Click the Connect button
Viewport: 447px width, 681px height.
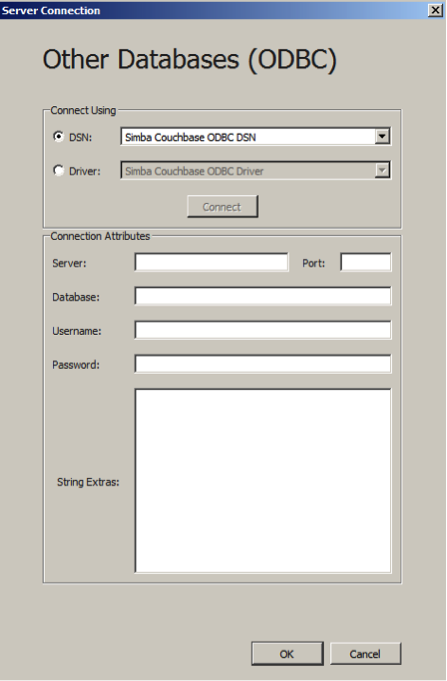(222, 207)
